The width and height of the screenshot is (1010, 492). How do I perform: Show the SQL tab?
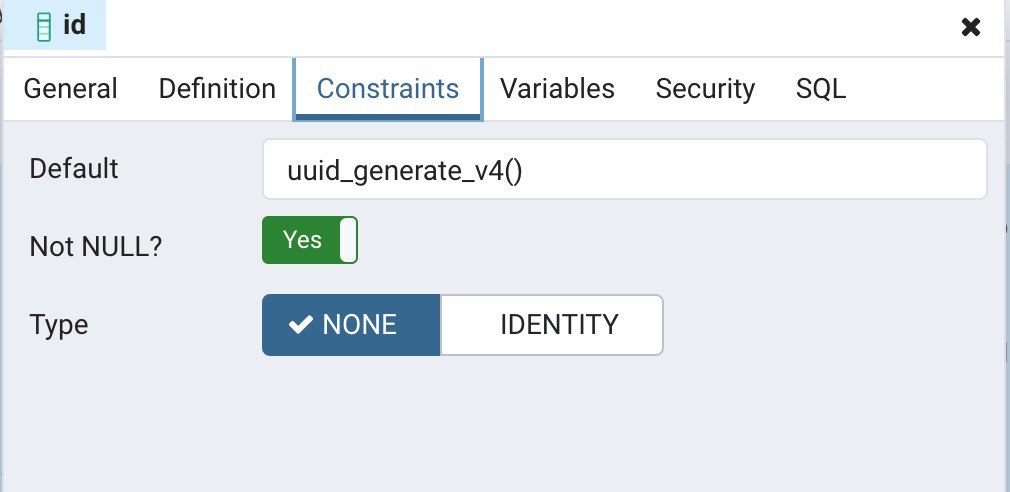pyautogui.click(x=821, y=89)
